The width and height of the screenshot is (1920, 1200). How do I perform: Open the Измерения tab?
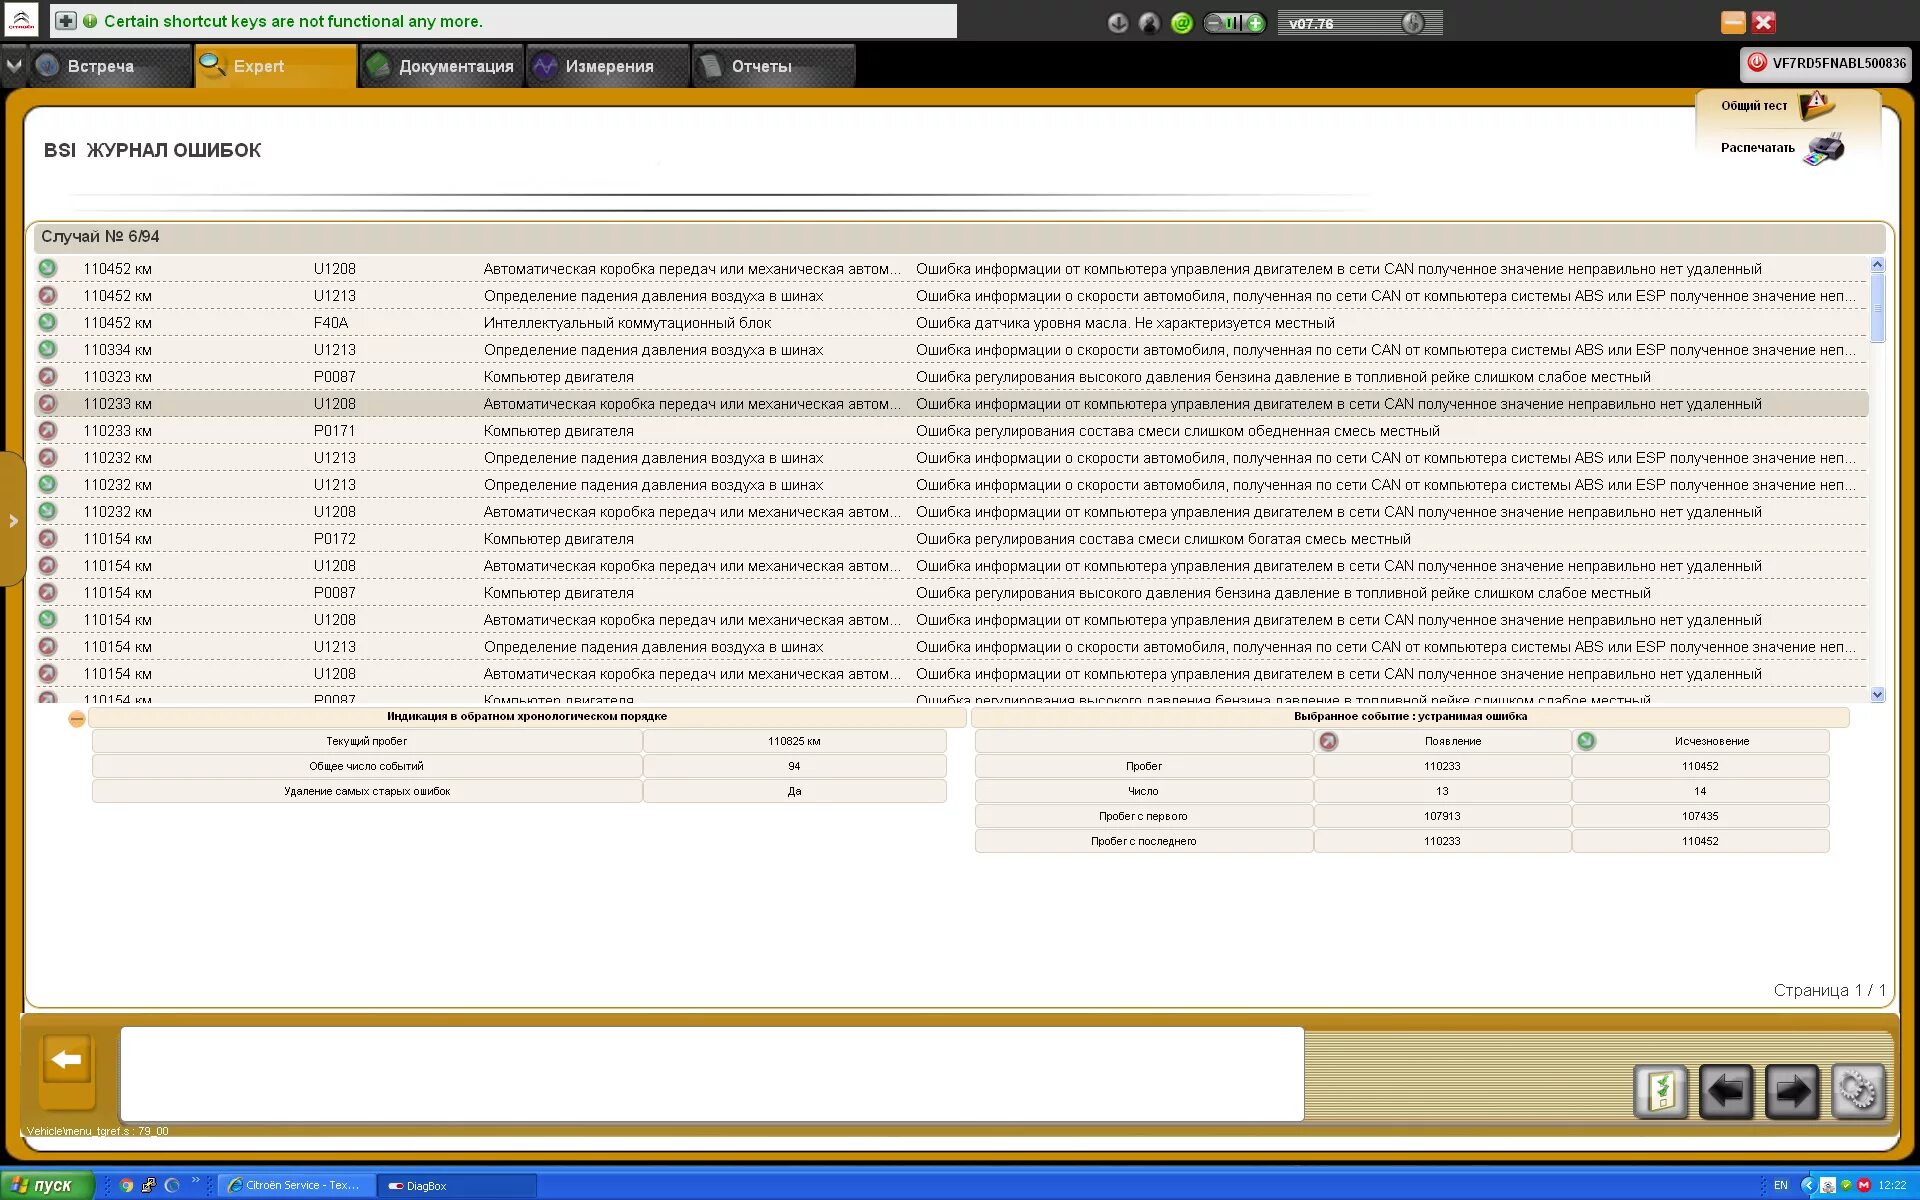click(608, 66)
